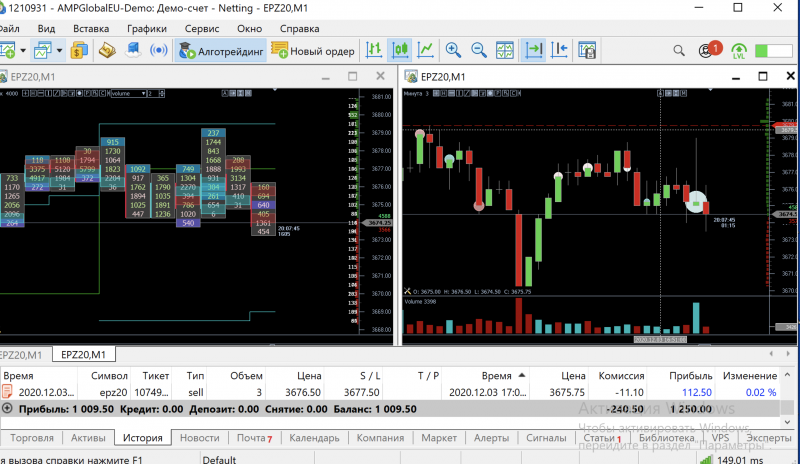Click the Новый ордер button
This screenshot has width=800, height=464.
click(313, 51)
